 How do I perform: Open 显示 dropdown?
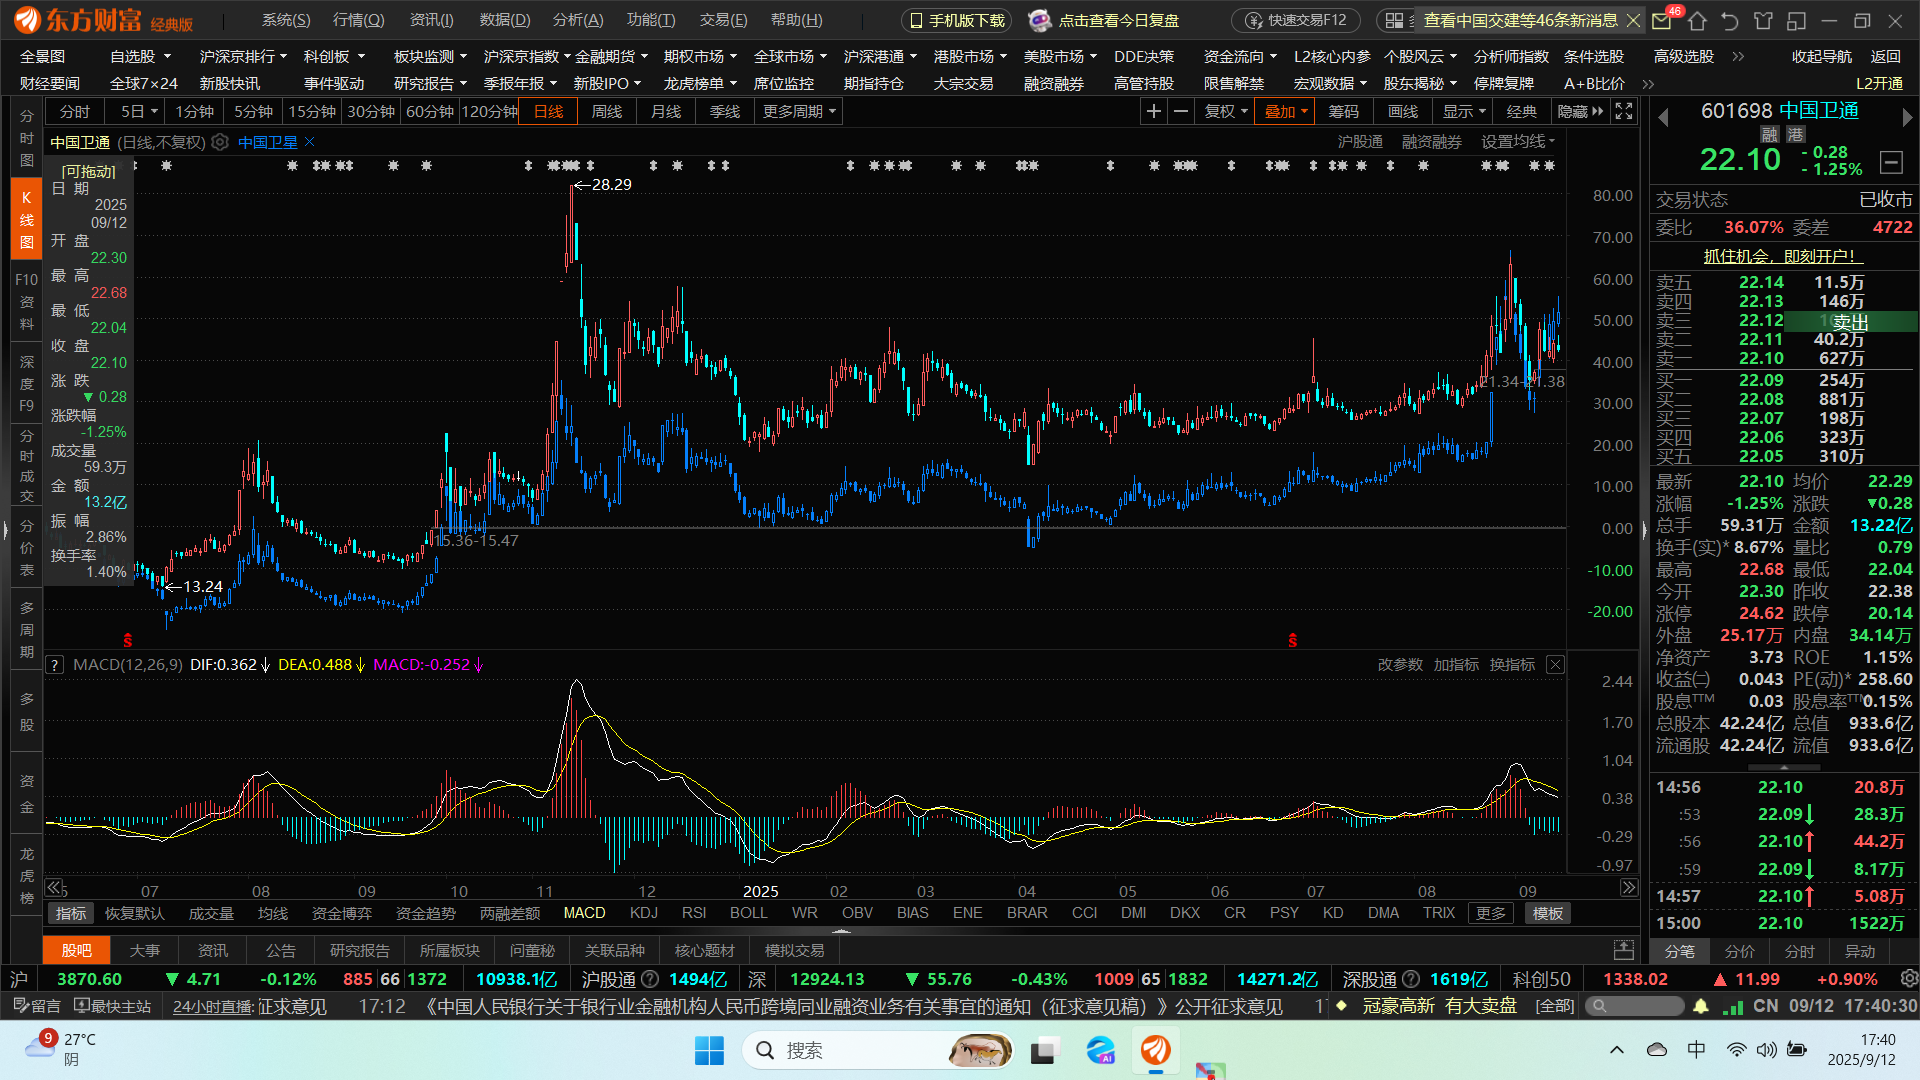click(x=1463, y=111)
